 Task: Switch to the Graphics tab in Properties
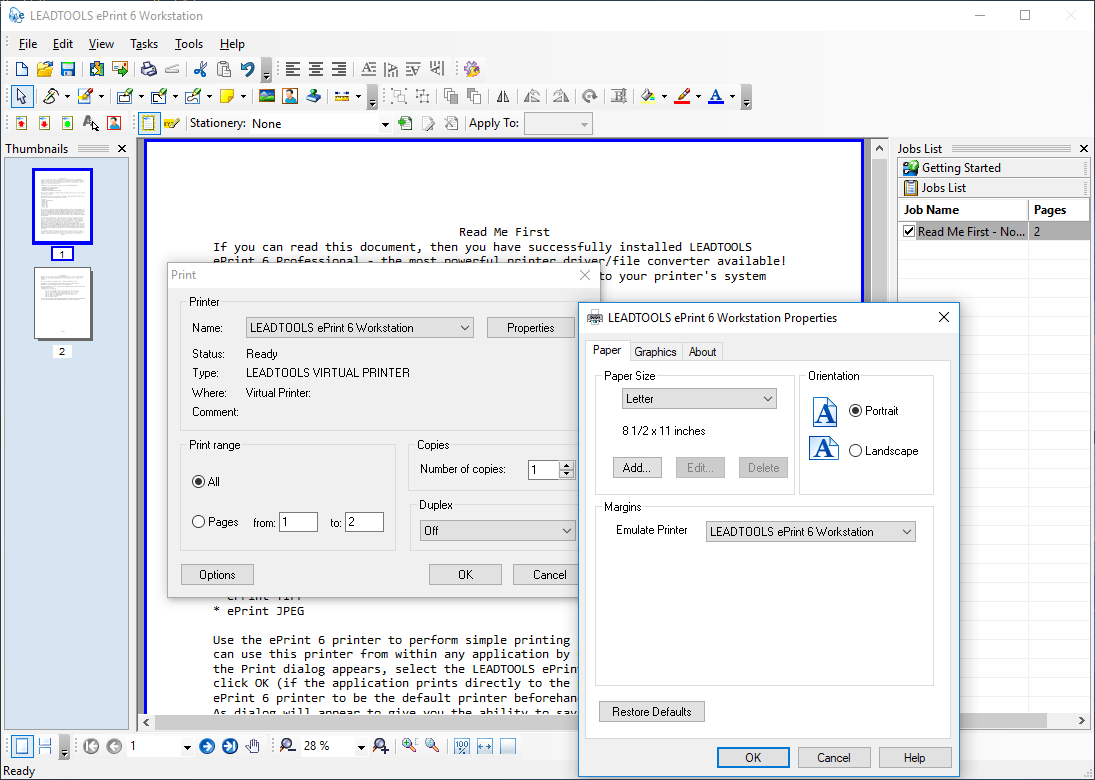[x=655, y=351]
